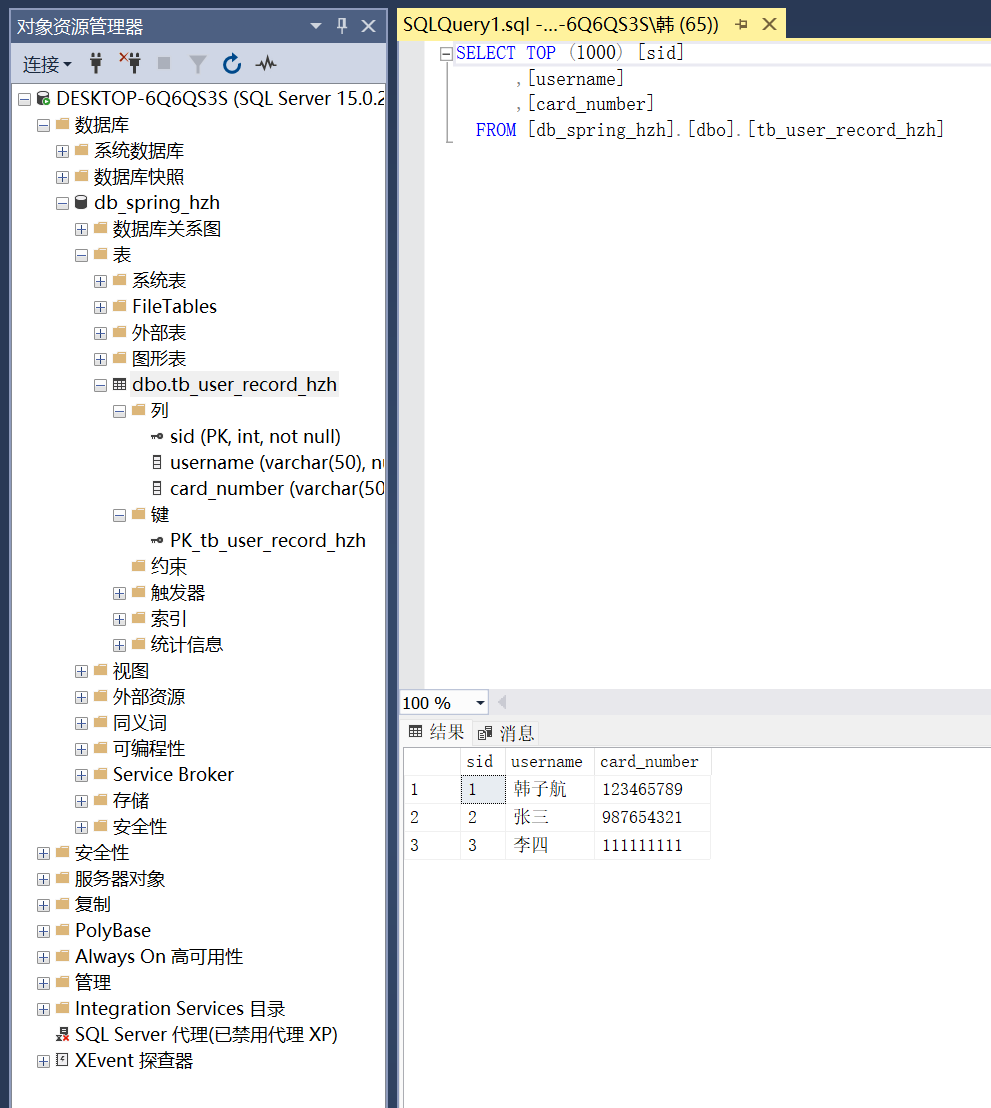Screen dimensions: 991x1108
Task: Click the dbo.tb_user_record_hzh table icon
Action: click(x=119, y=384)
